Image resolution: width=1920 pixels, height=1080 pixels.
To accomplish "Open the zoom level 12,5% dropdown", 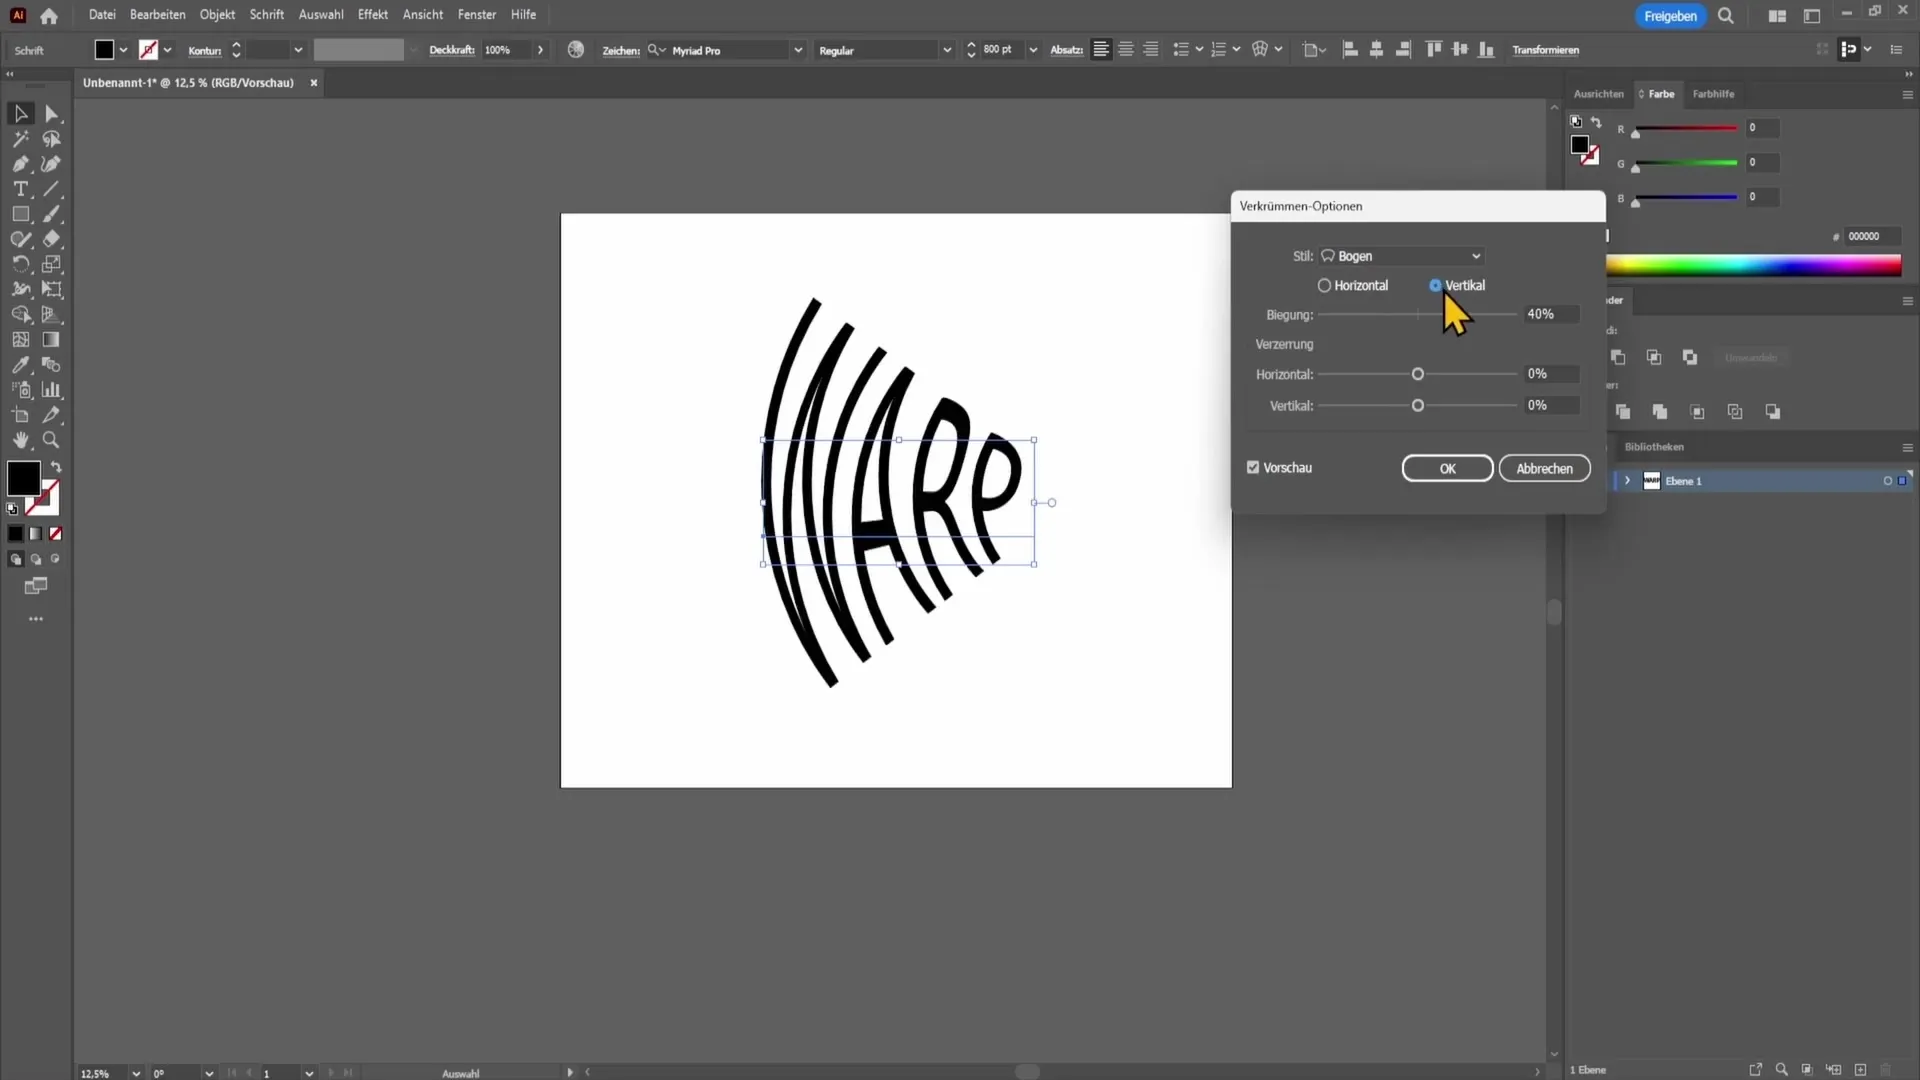I will coord(136,1073).
